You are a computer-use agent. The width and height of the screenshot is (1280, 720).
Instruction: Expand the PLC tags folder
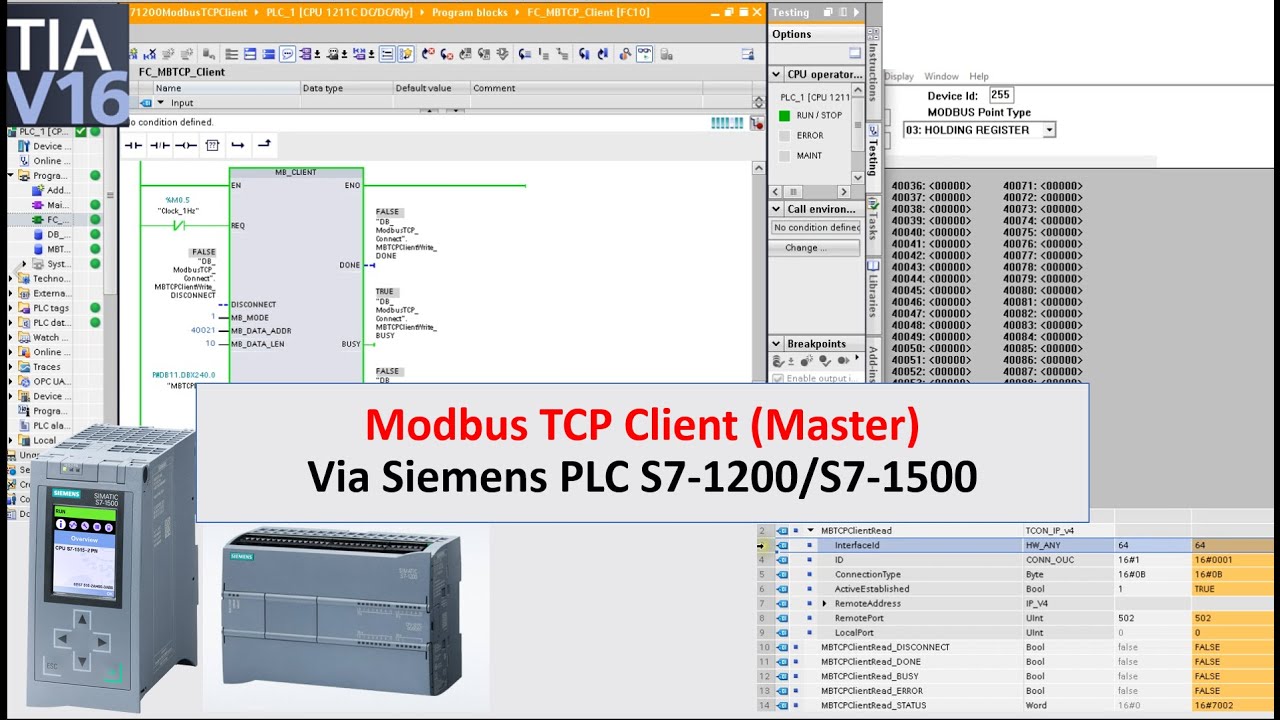[x=11, y=308]
